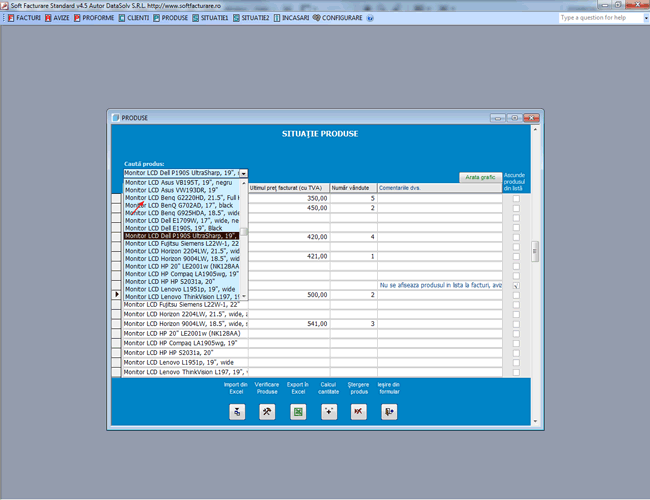This screenshot has width=650, height=500.
Task: Choose Monitor LCD Asus VW193DR in dropdown
Action: pyautogui.click(x=182, y=190)
